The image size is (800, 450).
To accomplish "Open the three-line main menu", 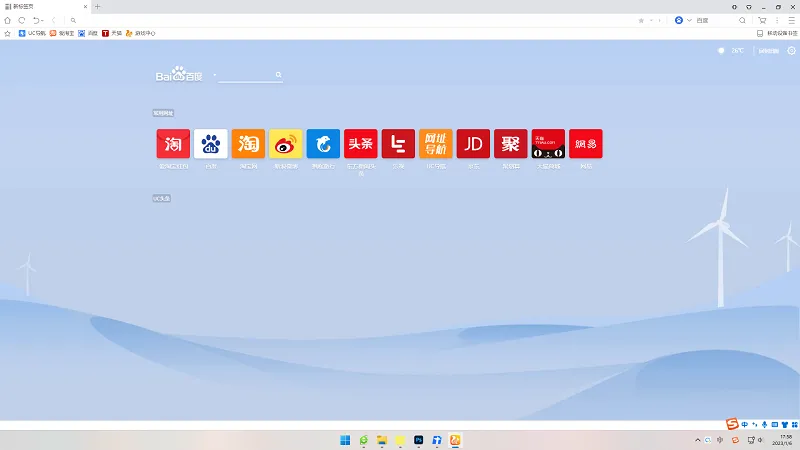I will coord(792,20).
